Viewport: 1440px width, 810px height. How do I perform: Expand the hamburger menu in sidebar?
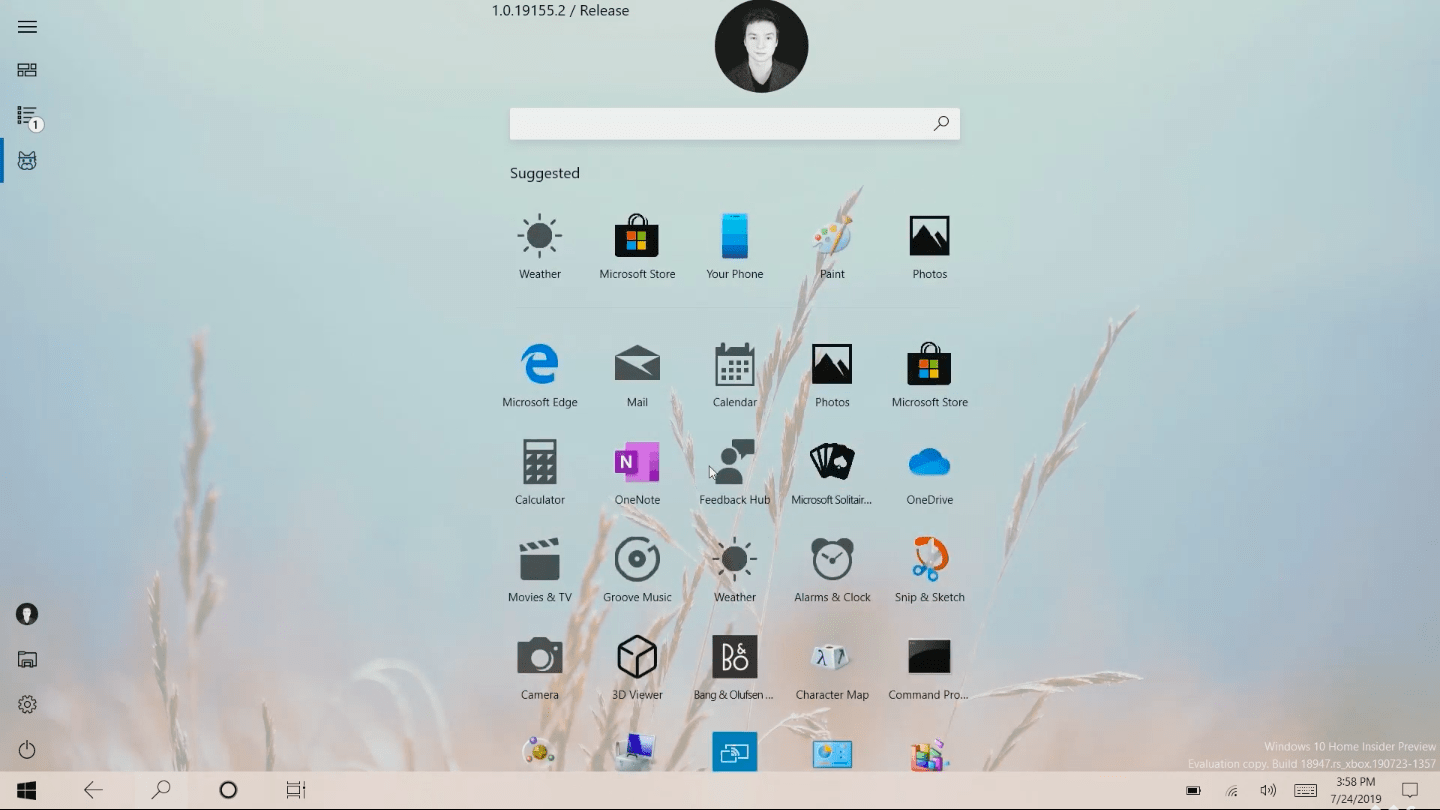point(27,27)
